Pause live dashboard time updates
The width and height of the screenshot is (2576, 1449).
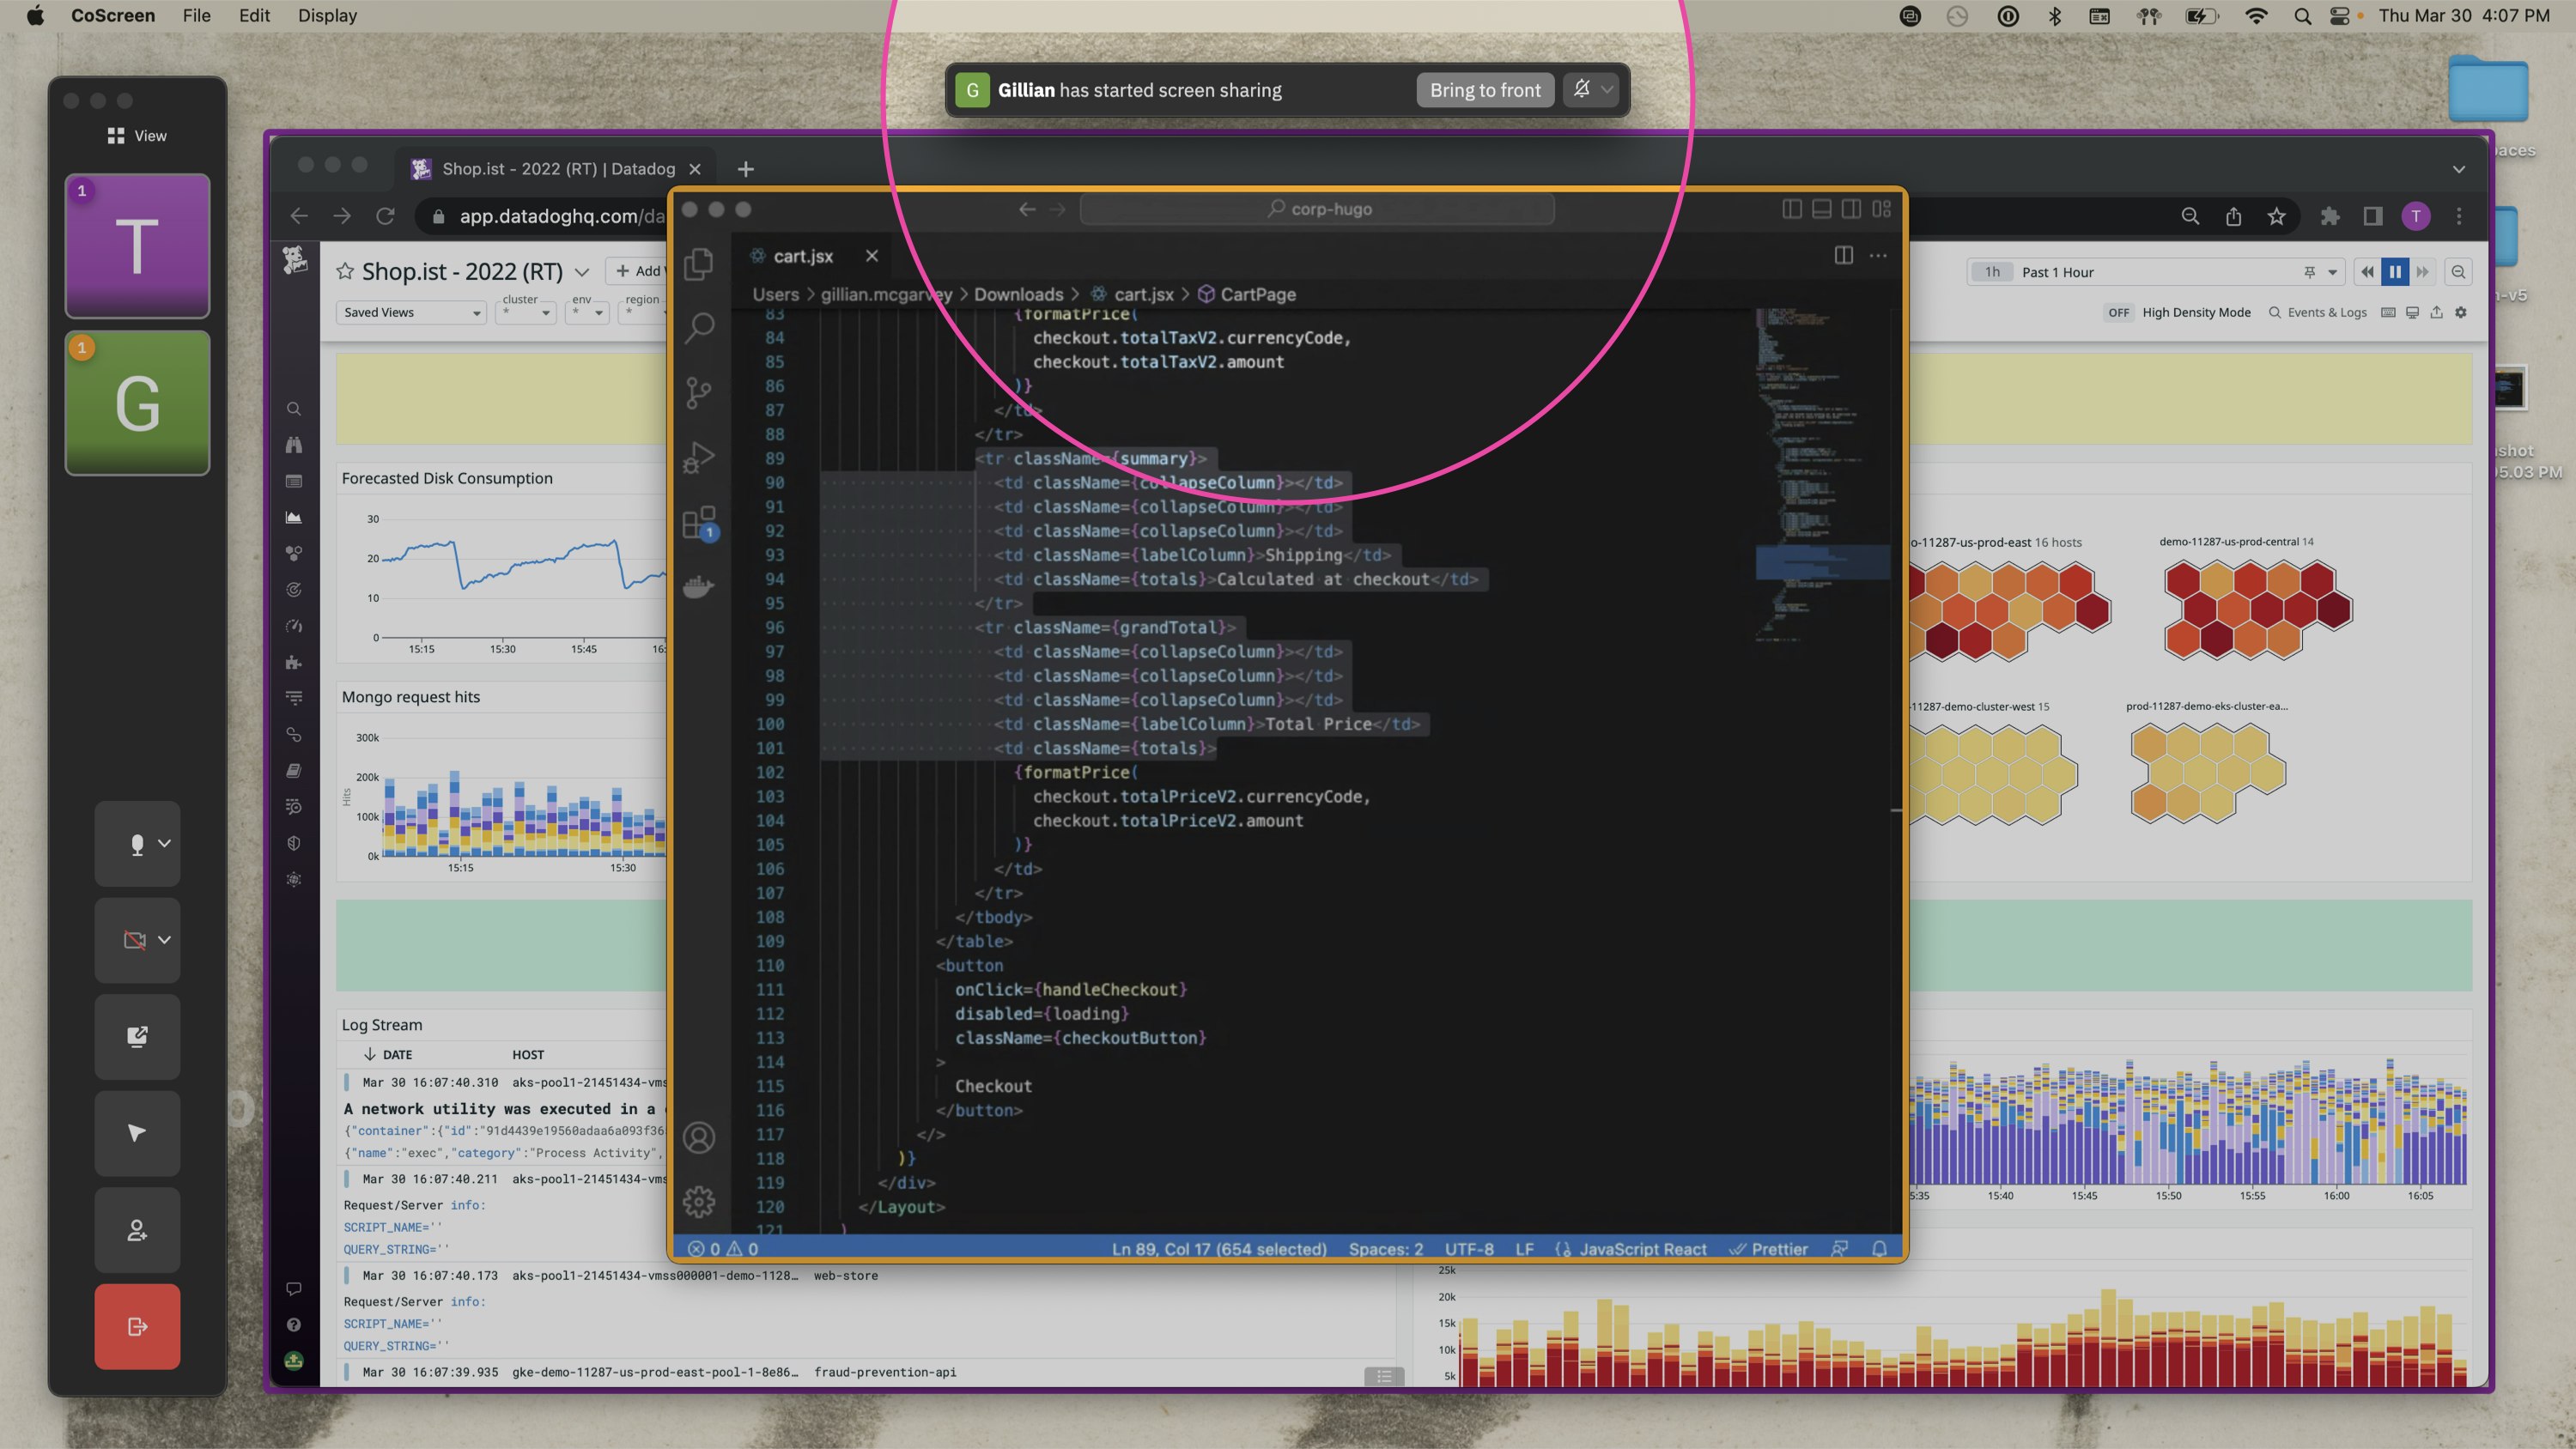[2394, 272]
